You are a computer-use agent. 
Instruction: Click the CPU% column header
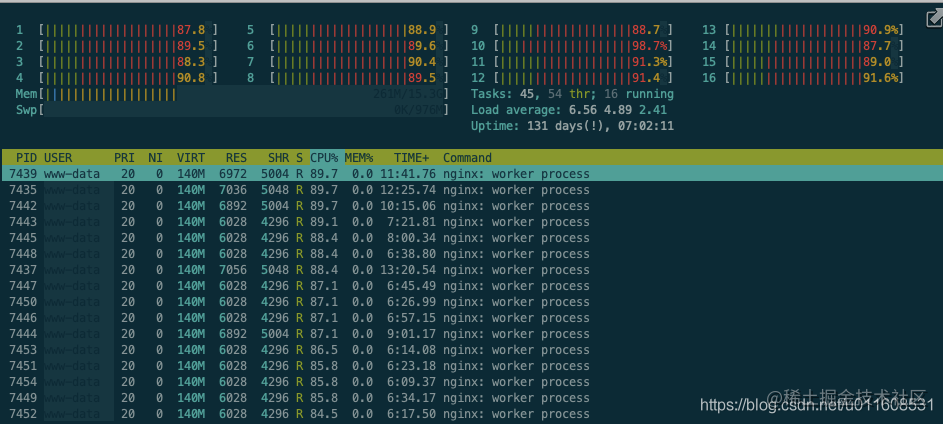tap(324, 158)
